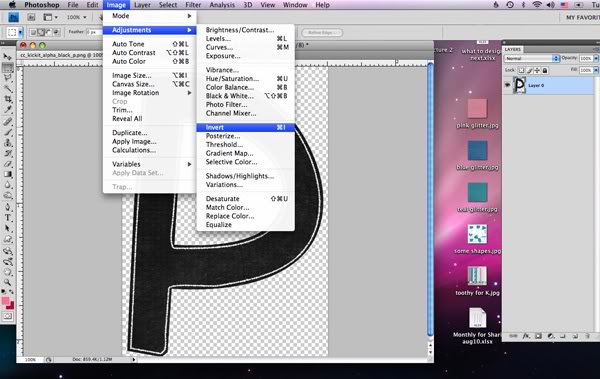Choose Add to selection mode
This screenshot has height=379, width=600.
coord(41,33)
